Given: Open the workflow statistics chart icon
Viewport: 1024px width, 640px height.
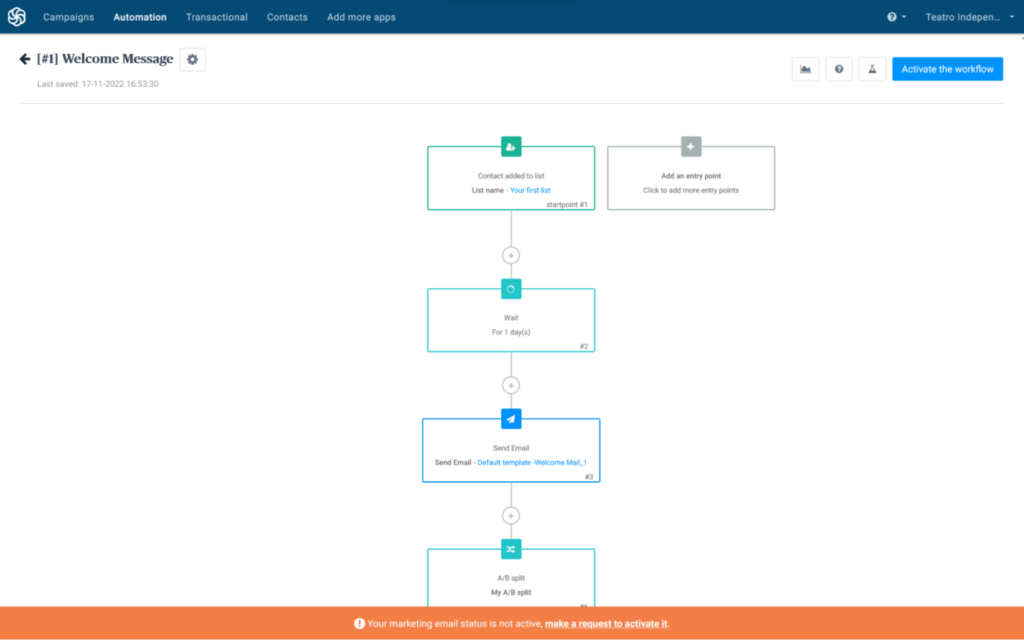Looking at the screenshot, I should 805,68.
